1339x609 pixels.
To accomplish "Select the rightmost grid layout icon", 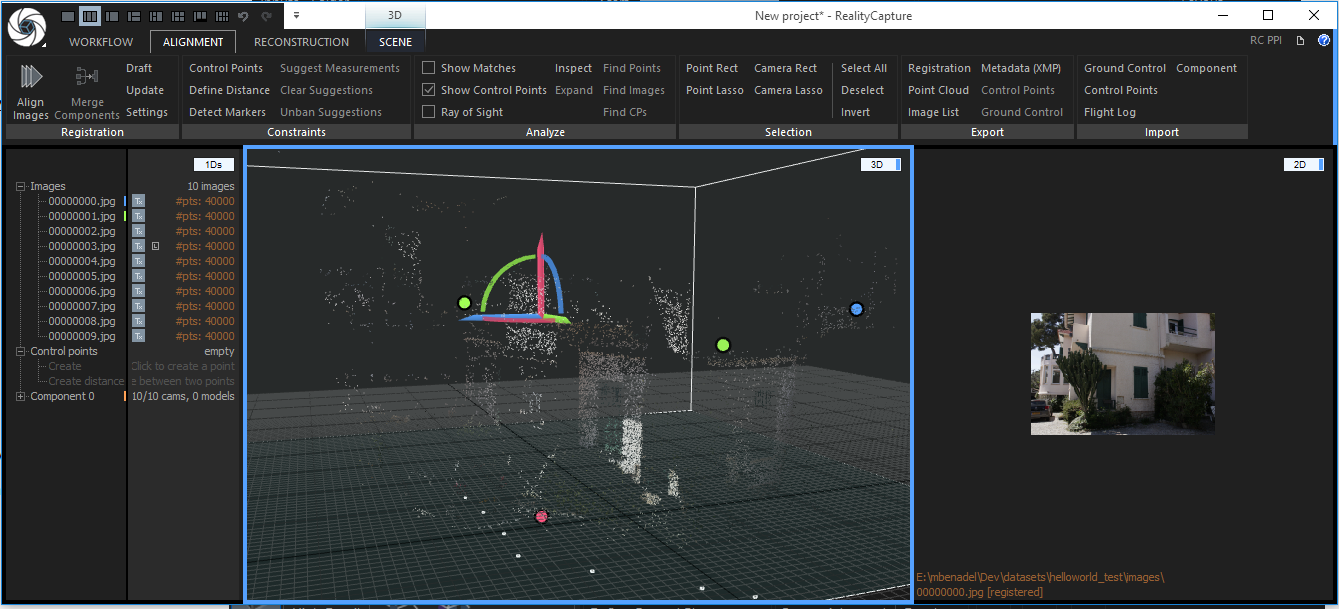I will coord(221,16).
